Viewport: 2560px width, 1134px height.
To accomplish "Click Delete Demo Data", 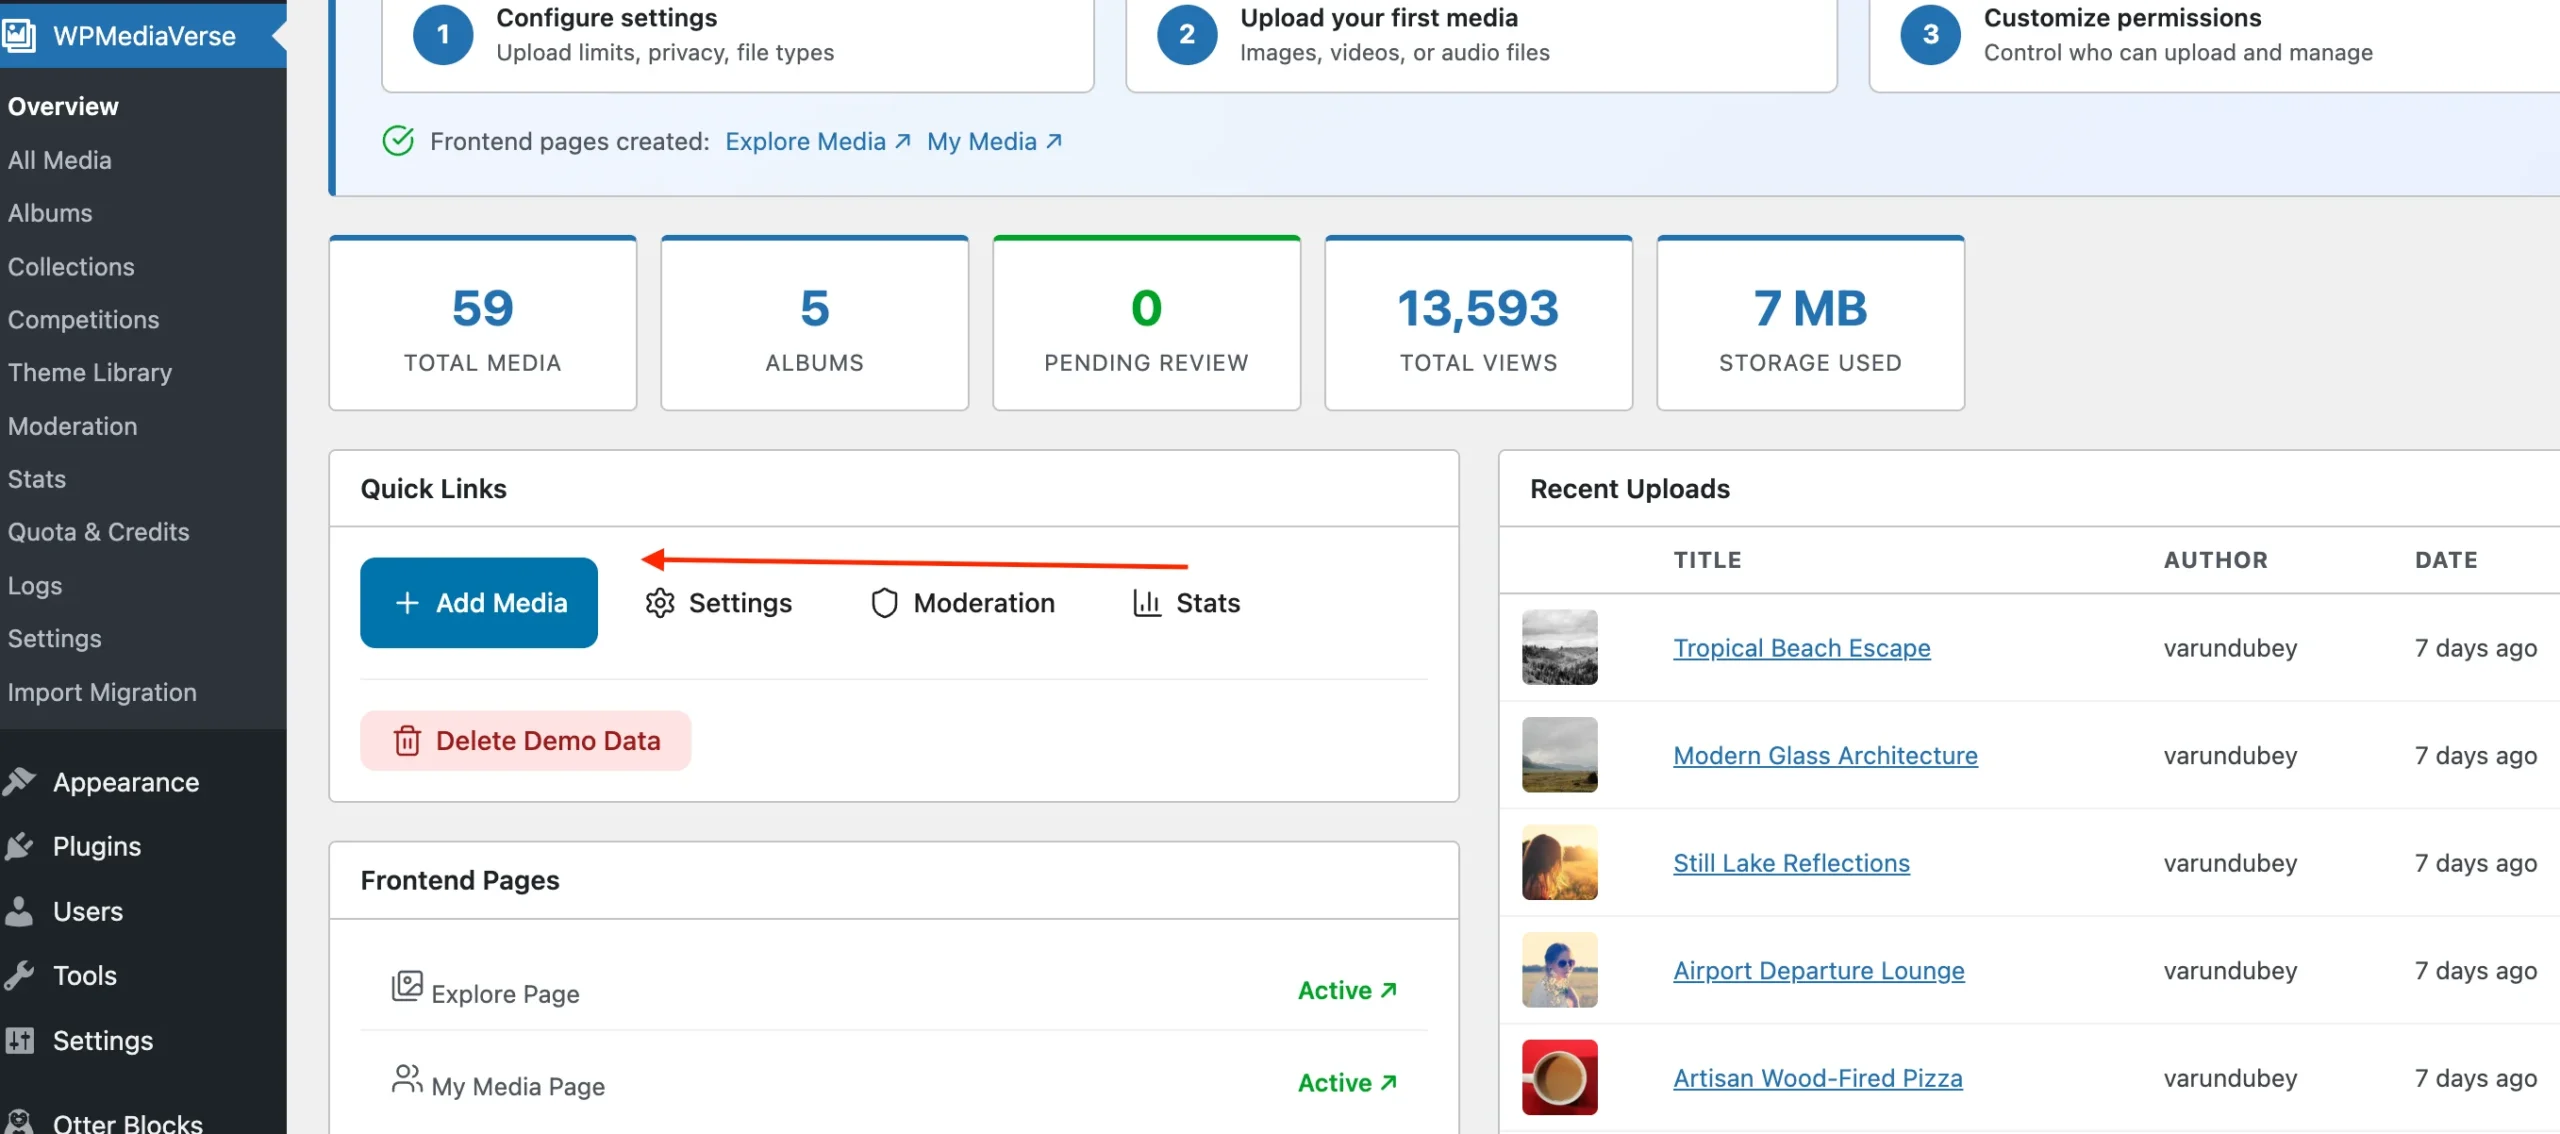I will pyautogui.click(x=525, y=740).
